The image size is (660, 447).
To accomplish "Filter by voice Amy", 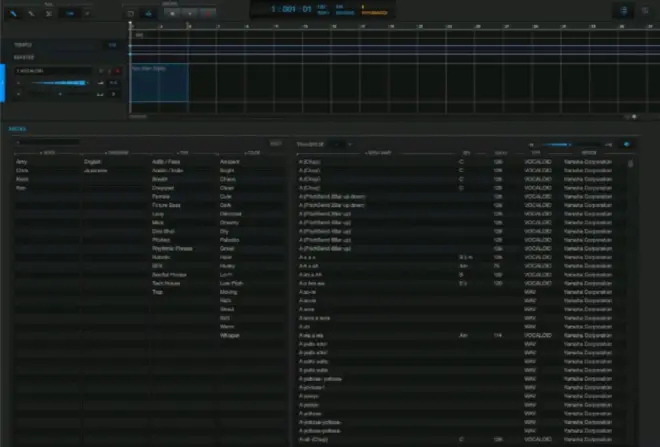I will click(x=21, y=162).
